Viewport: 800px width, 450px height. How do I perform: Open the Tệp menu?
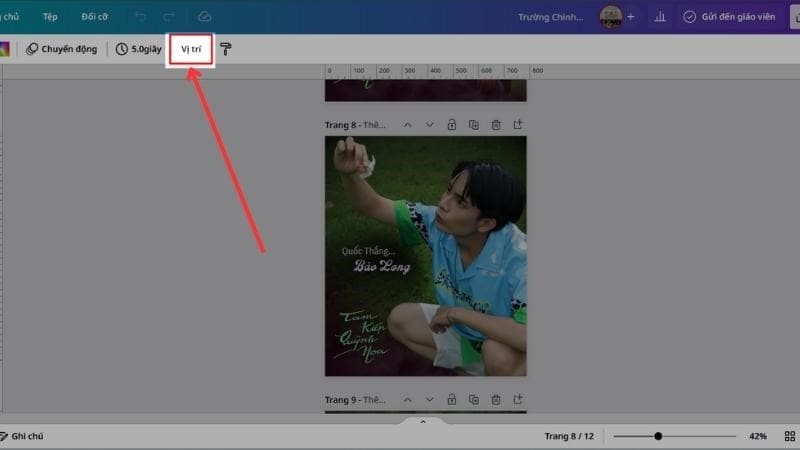(x=50, y=17)
